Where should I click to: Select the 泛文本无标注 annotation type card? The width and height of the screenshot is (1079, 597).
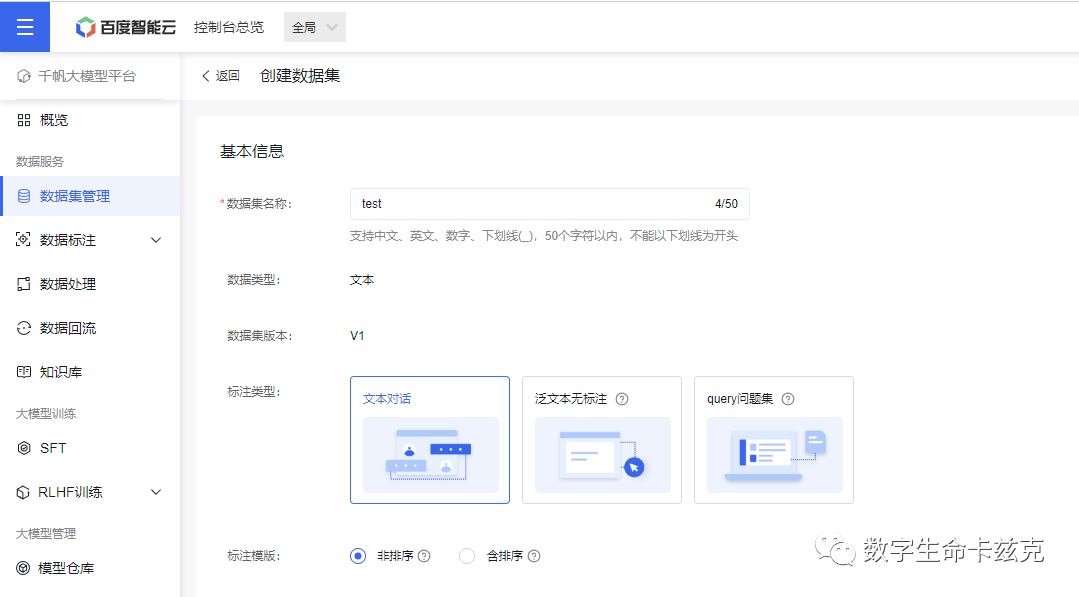click(x=602, y=440)
